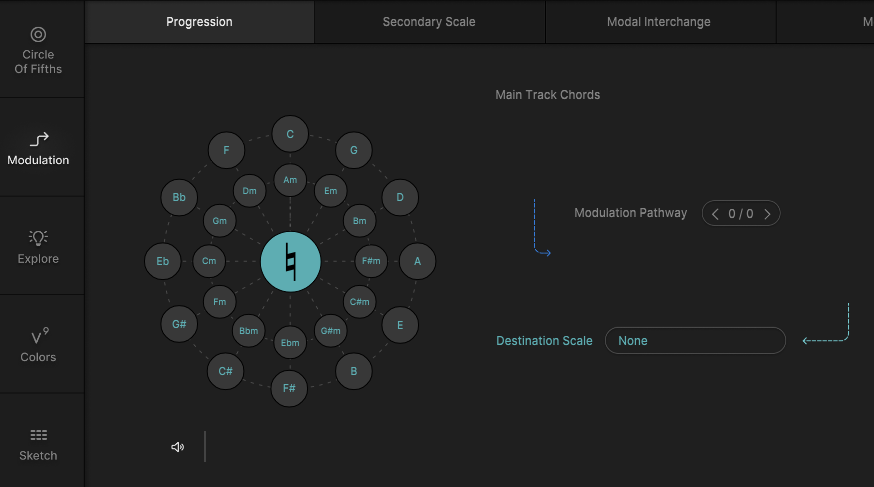Open the Explore lightbulb section
874x487 pixels.
[x=38, y=246]
